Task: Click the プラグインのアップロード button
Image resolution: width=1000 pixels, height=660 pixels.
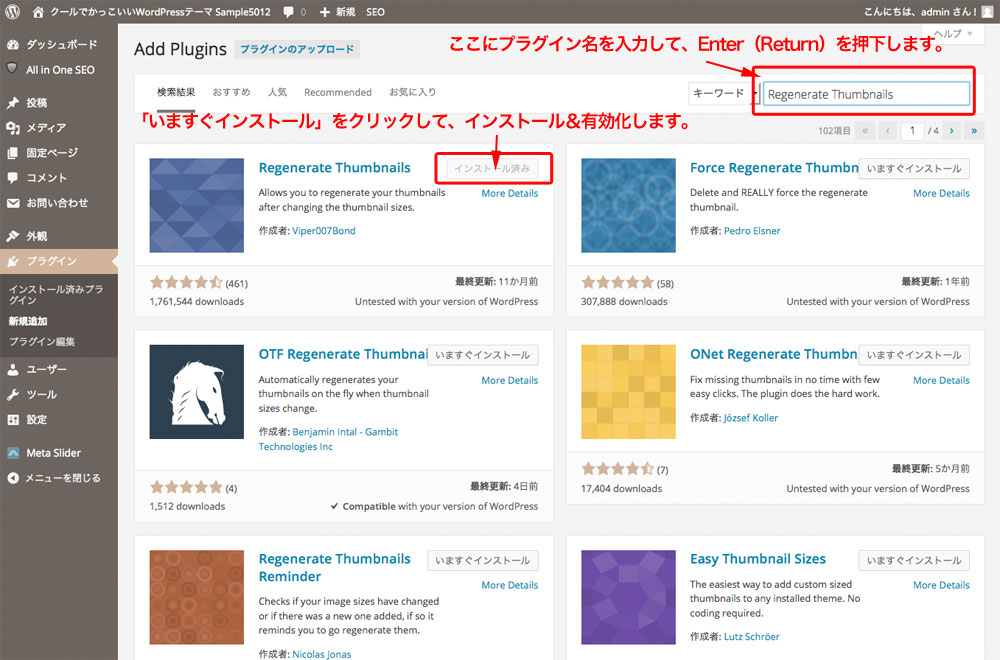Action: (x=297, y=49)
